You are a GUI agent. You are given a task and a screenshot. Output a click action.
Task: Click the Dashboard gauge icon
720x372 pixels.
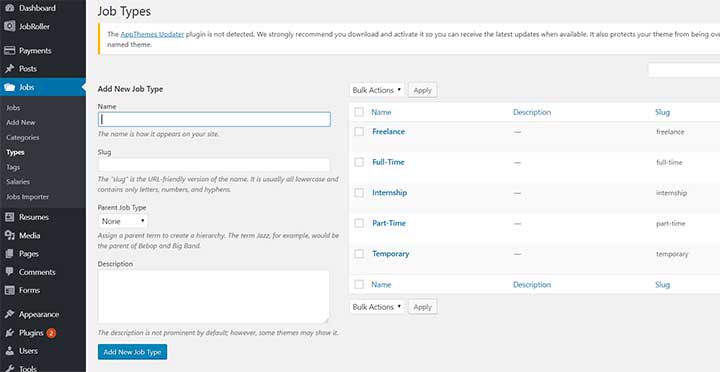pos(9,8)
